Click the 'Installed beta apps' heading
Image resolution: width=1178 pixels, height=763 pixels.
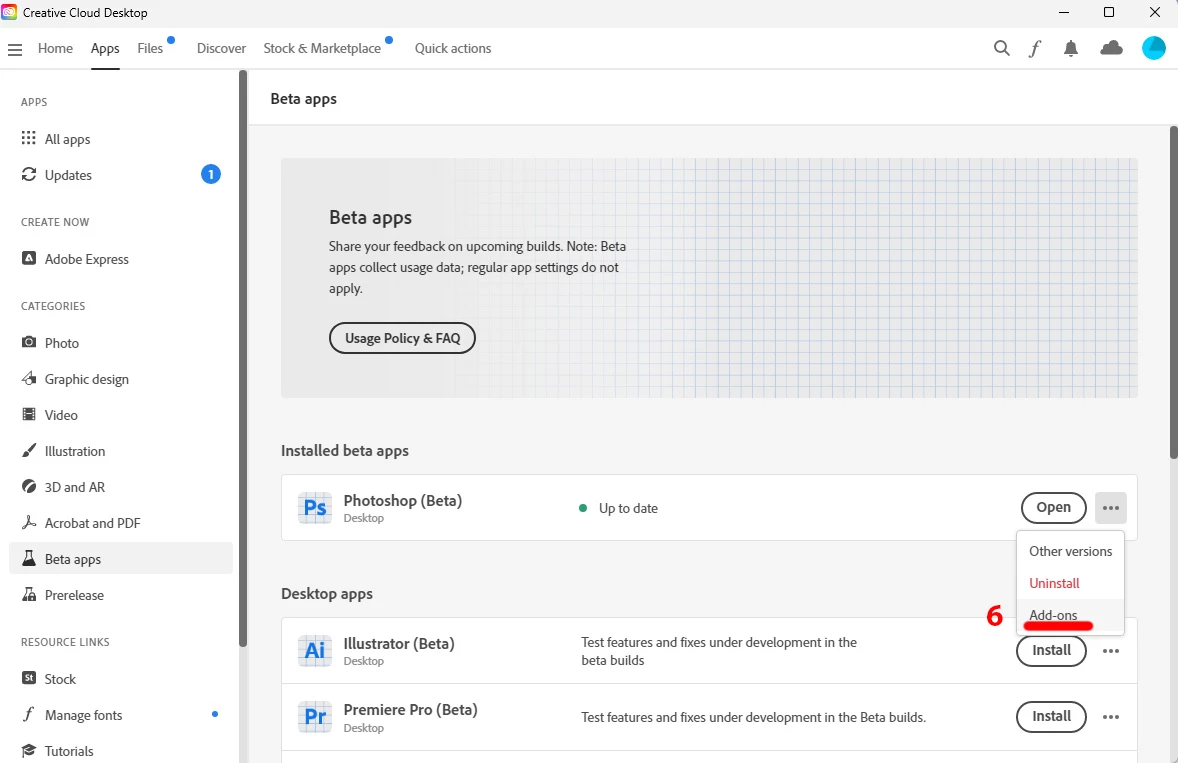(x=345, y=451)
